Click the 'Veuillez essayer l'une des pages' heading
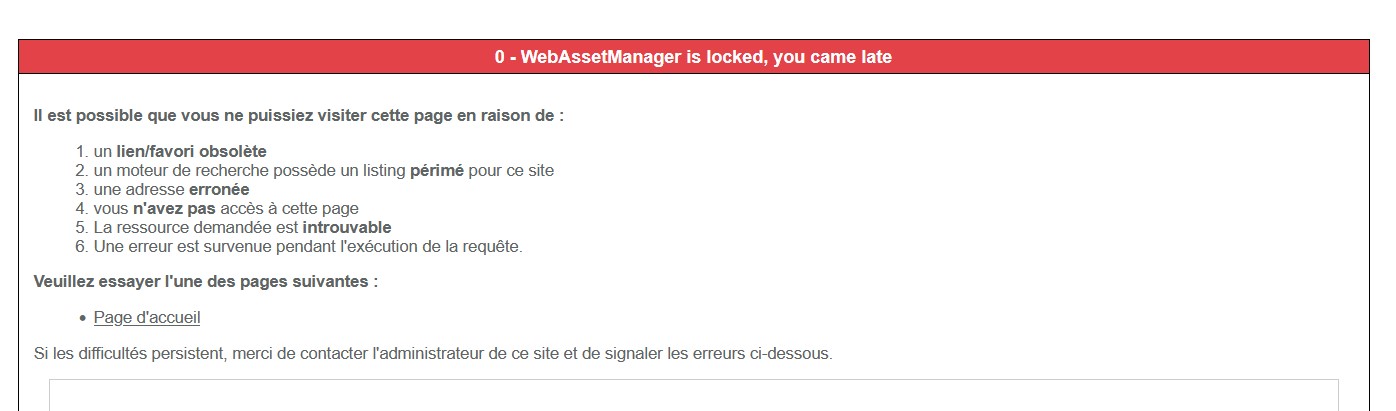The width and height of the screenshot is (1396, 411). pos(206,281)
